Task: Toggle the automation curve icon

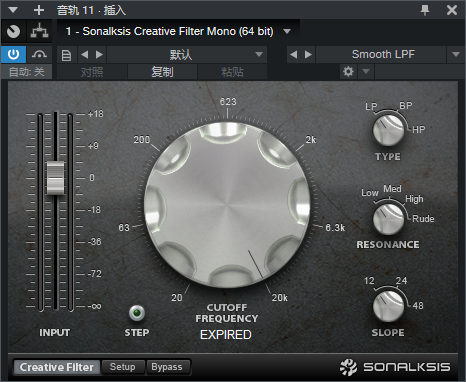Action: point(39,54)
